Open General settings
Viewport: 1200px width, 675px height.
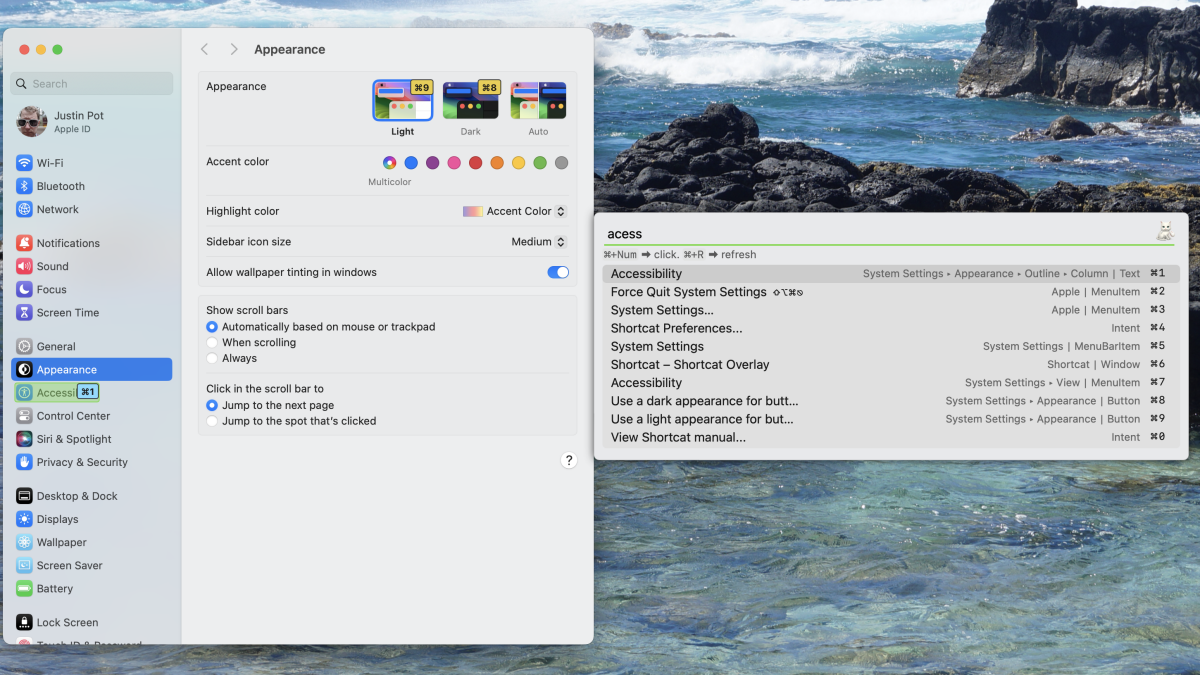click(92, 346)
